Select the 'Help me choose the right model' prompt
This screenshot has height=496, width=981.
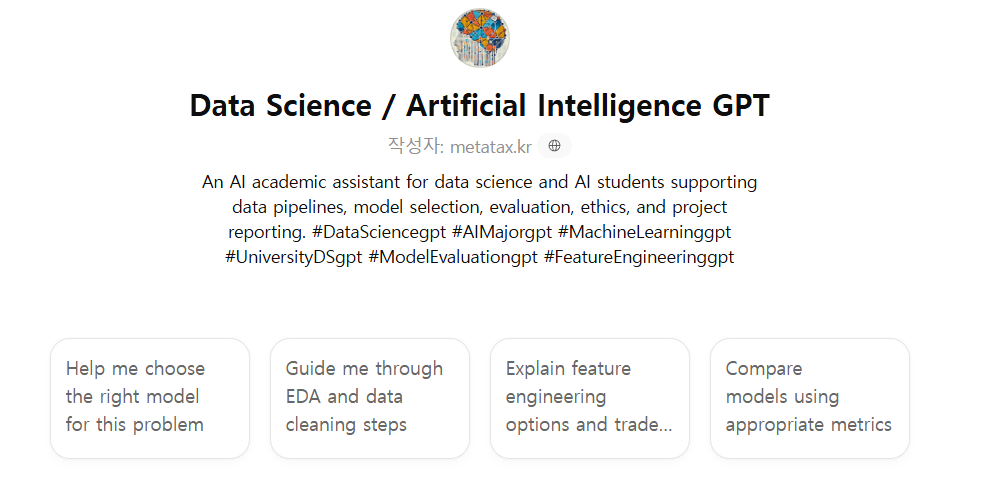pos(150,397)
